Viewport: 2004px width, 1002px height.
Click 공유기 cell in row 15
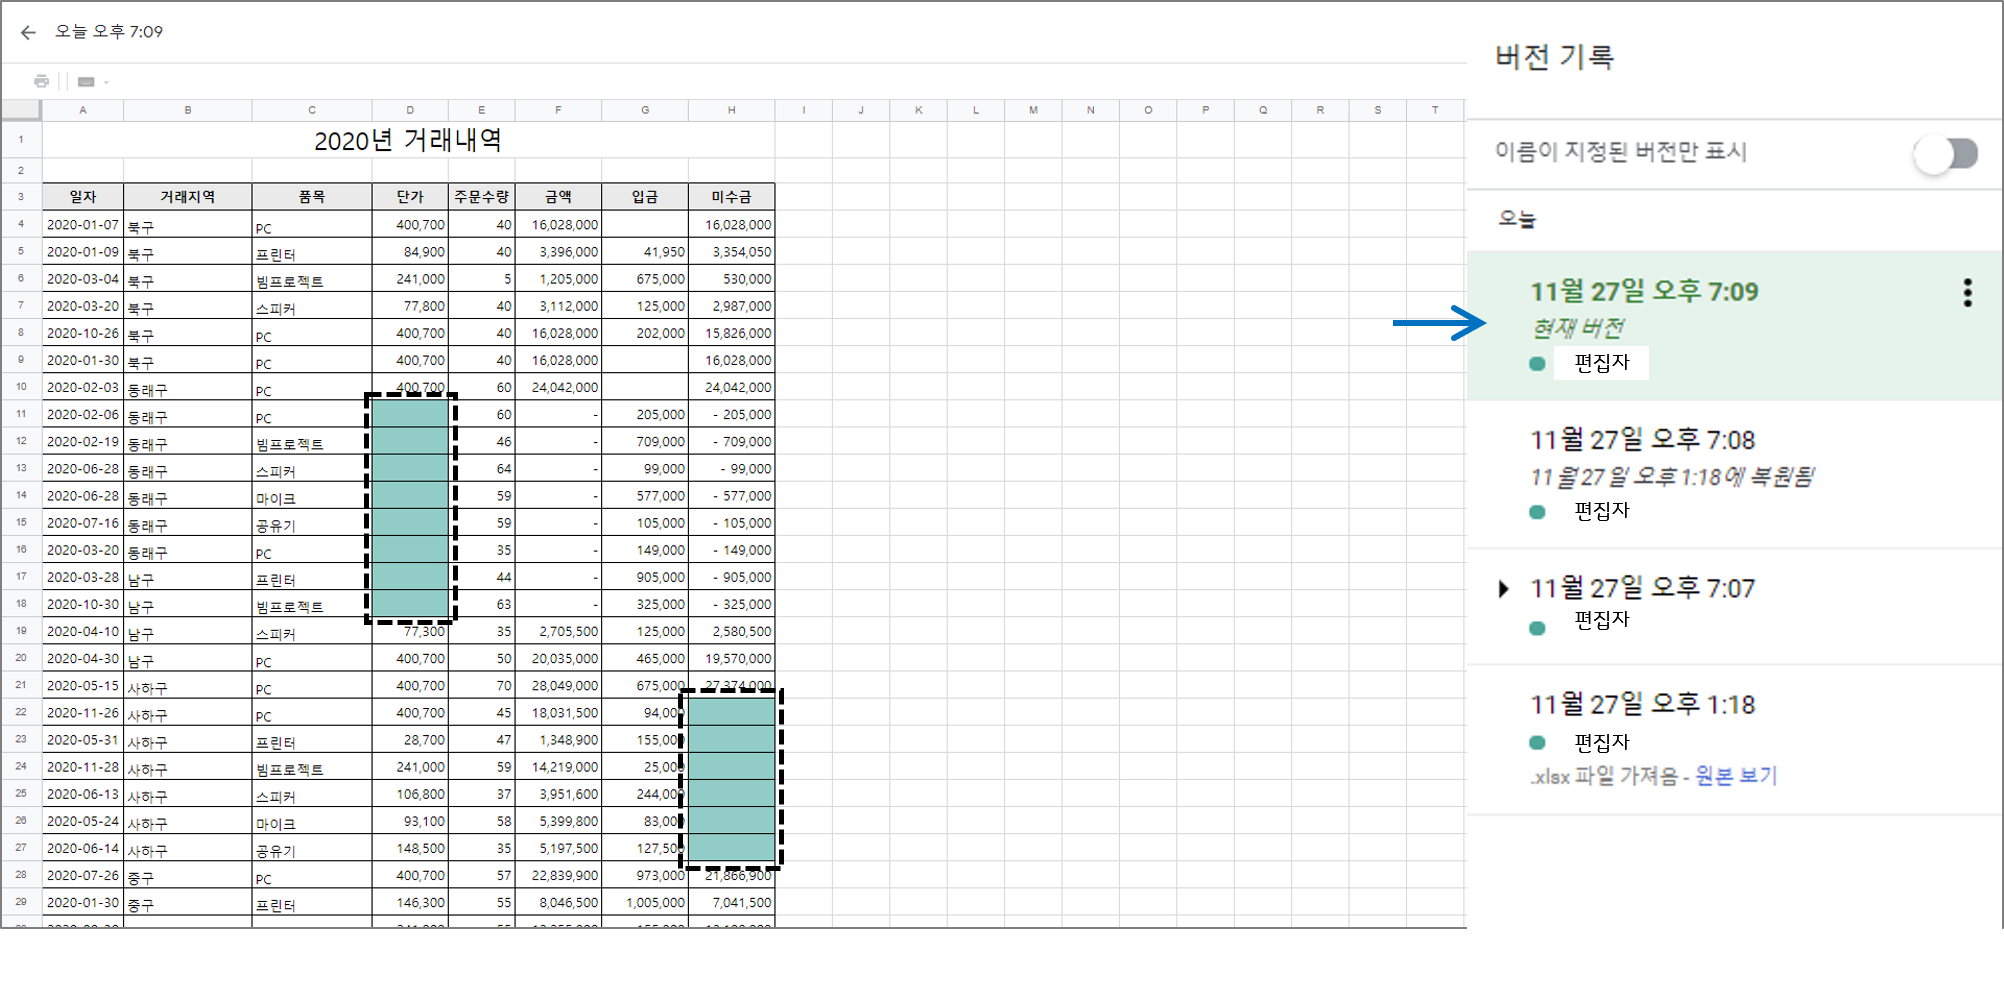coord(312,523)
